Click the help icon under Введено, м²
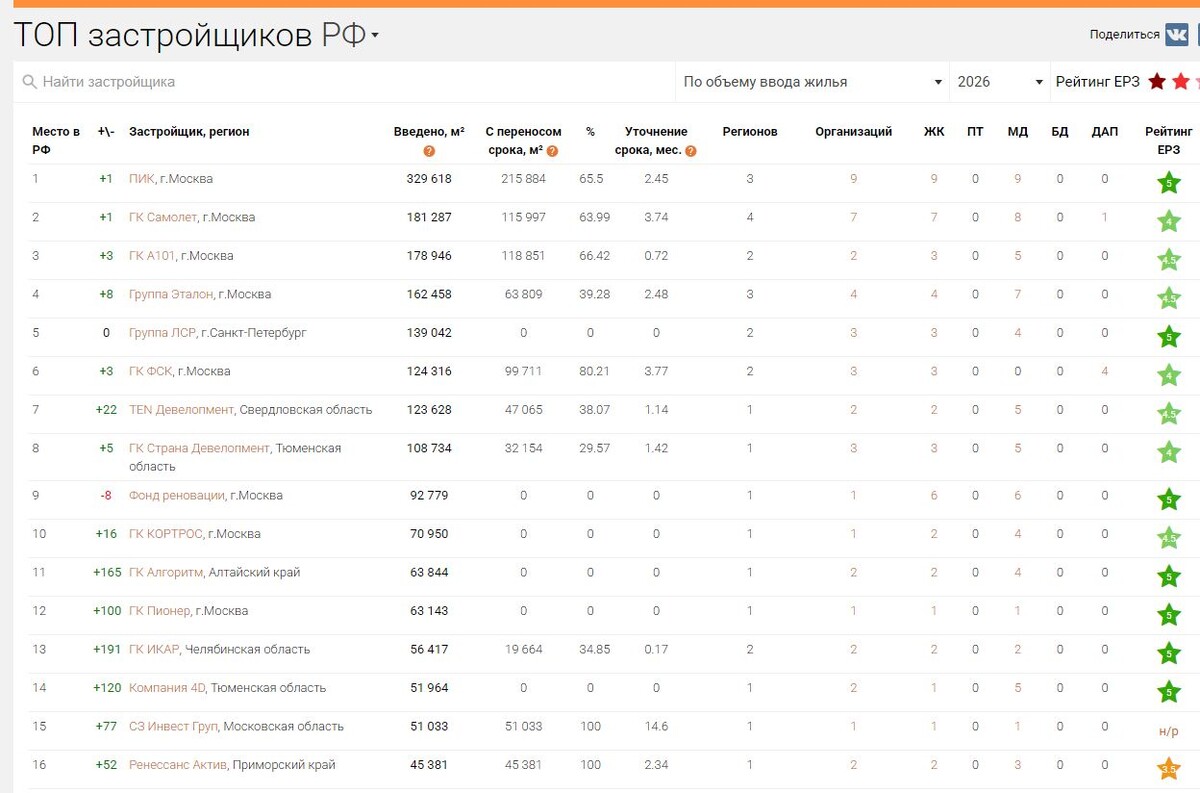The image size is (1200, 793). click(429, 151)
